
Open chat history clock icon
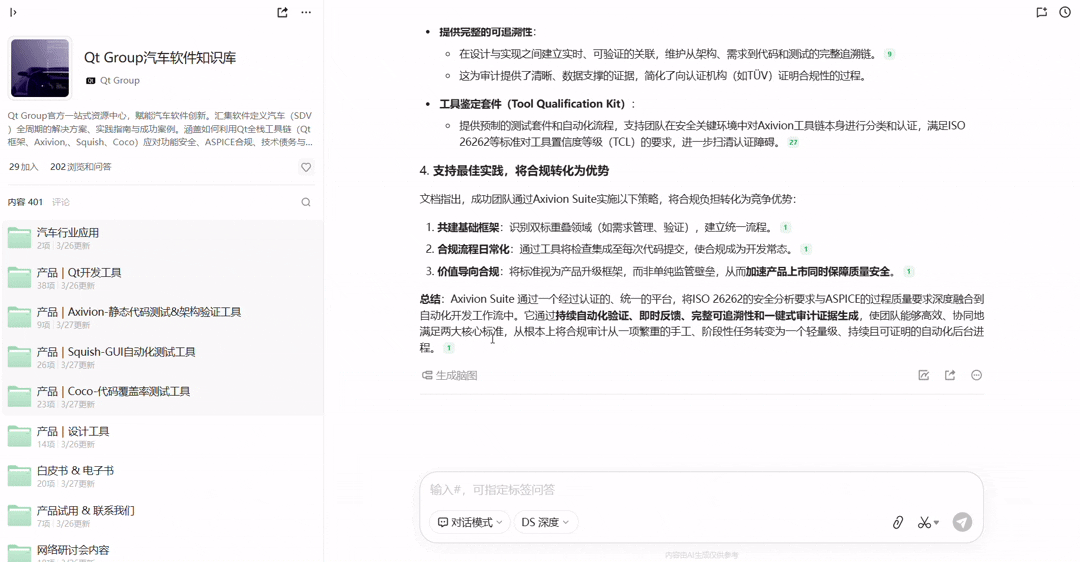pyautogui.click(x=1065, y=12)
